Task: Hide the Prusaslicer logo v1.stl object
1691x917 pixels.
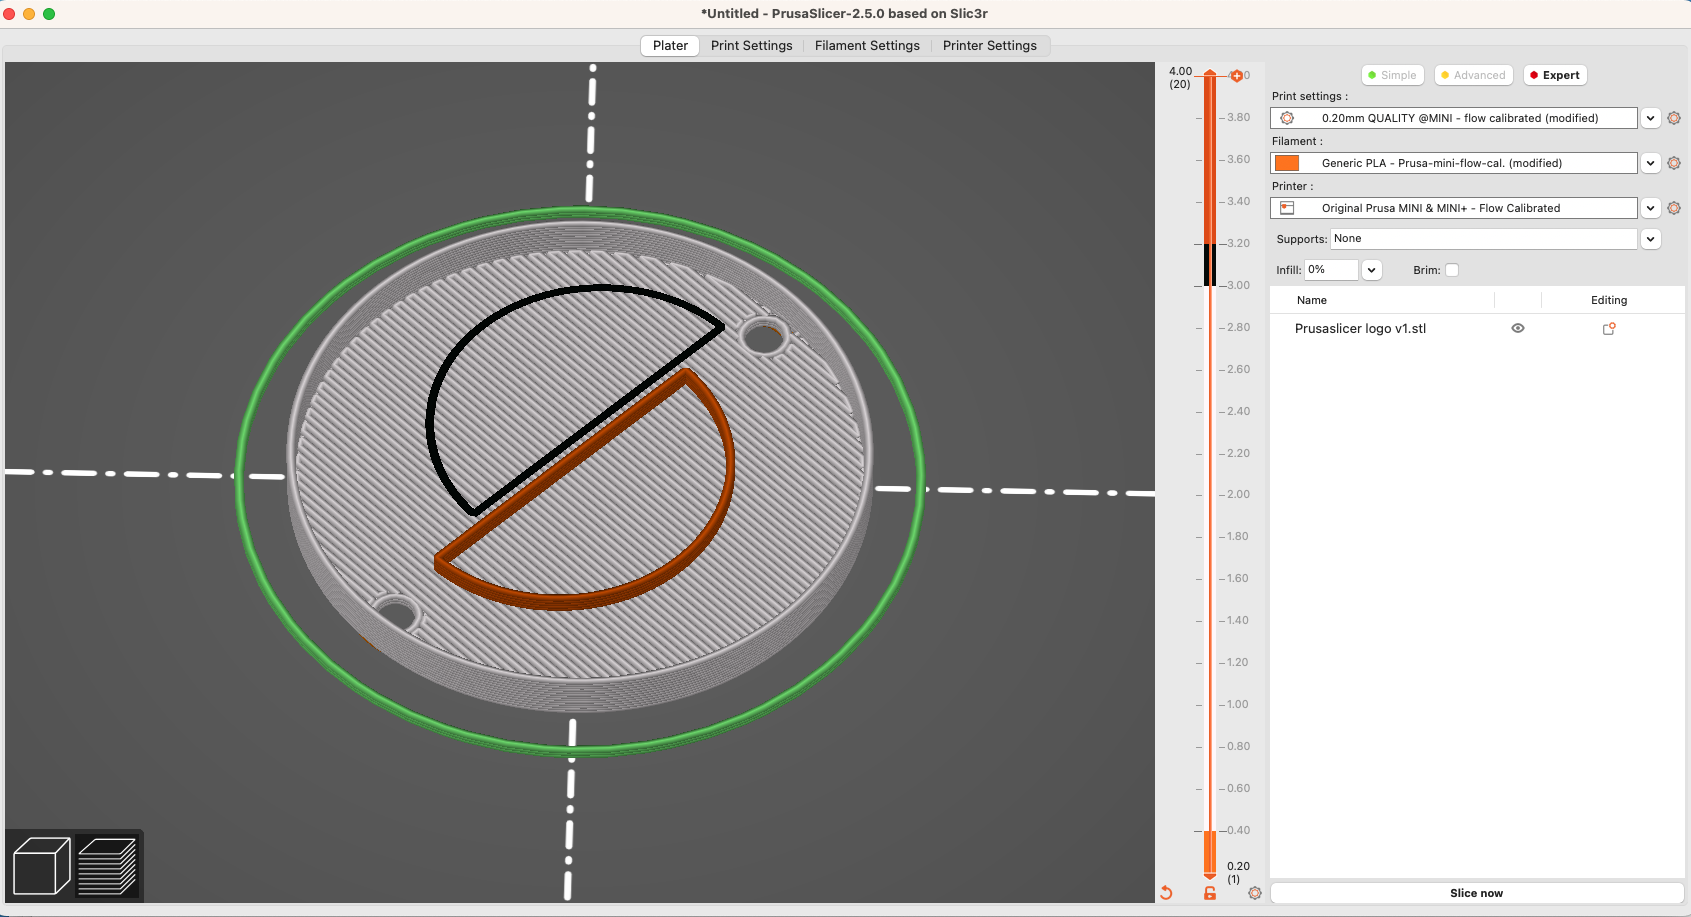Action: point(1518,328)
